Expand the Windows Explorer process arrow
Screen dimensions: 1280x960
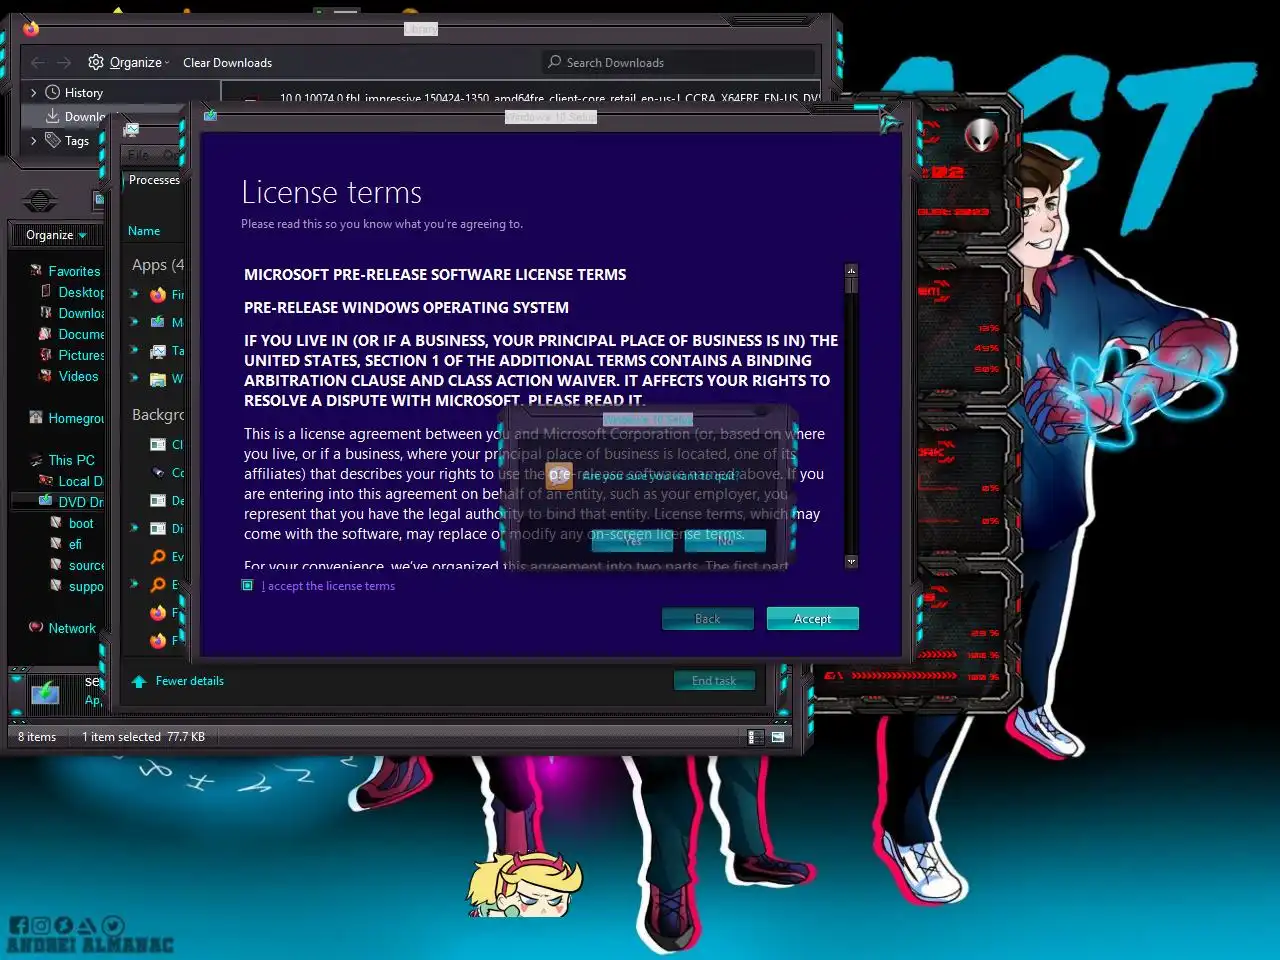tap(134, 378)
